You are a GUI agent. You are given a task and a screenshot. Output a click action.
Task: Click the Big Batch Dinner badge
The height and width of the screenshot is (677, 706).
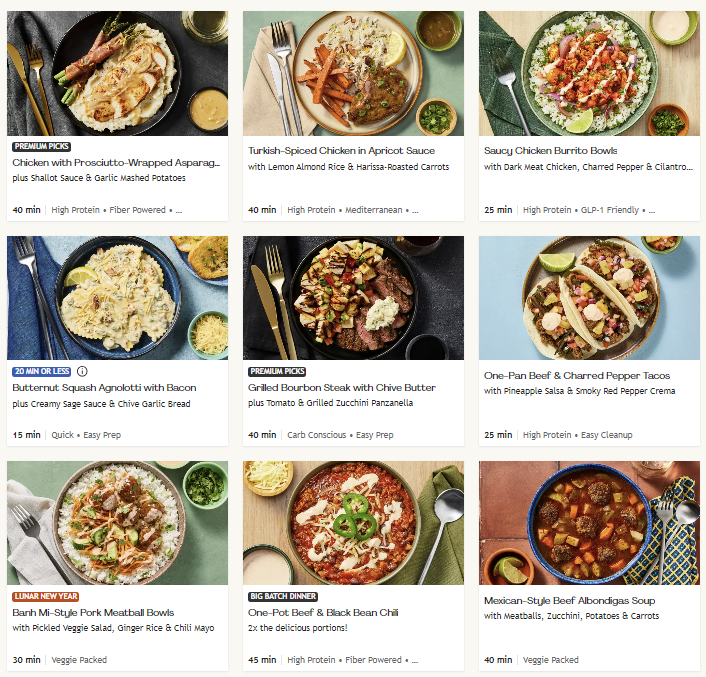[x=283, y=596]
